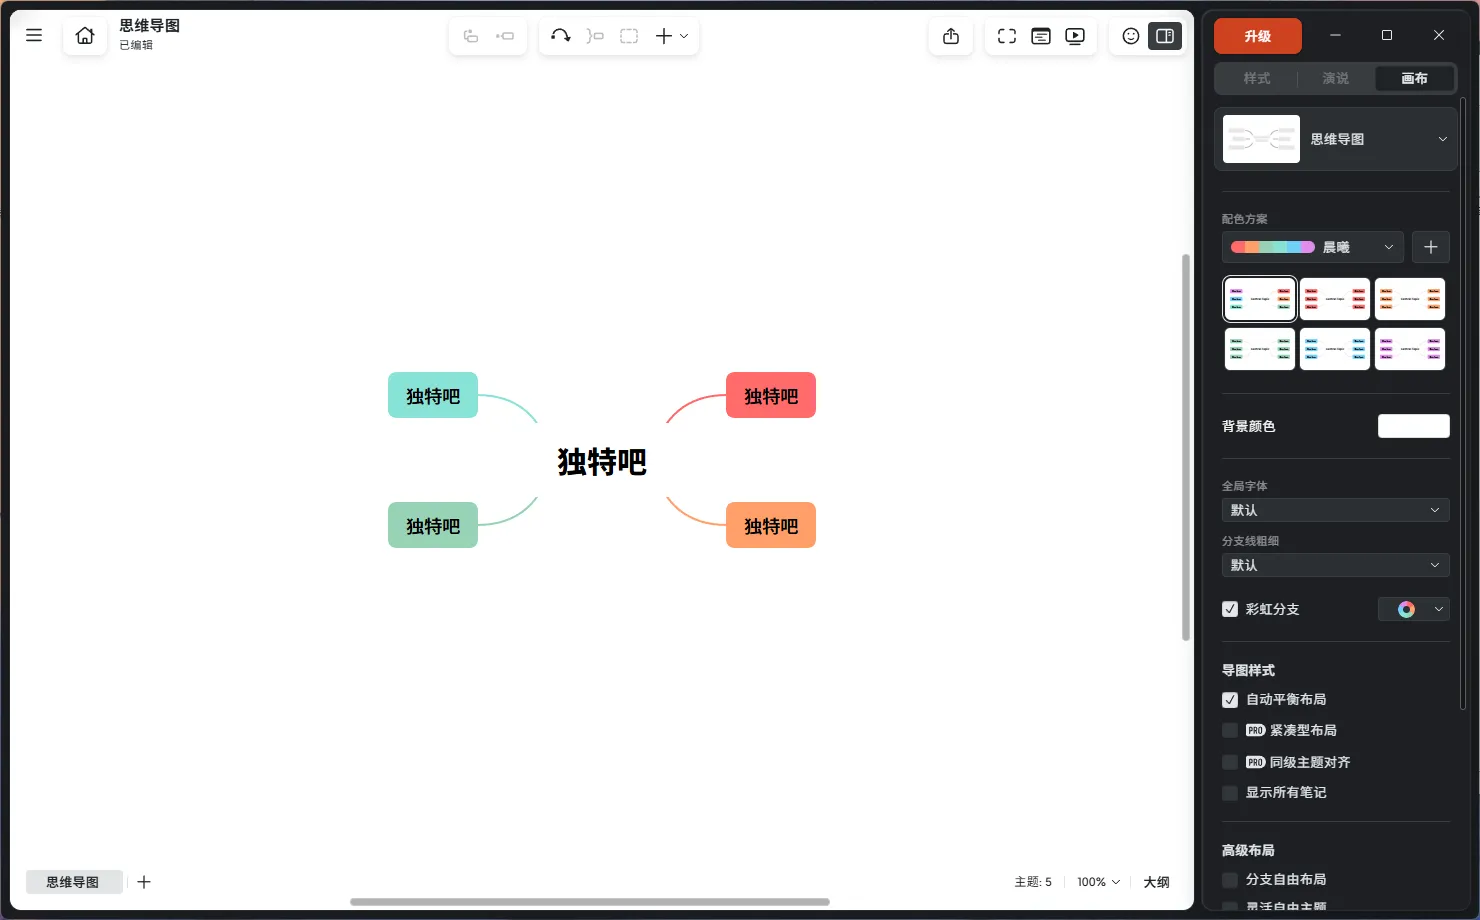This screenshot has width=1480, height=920.
Task: Open the 分支线粗细 default dropdown
Action: [x=1336, y=565]
